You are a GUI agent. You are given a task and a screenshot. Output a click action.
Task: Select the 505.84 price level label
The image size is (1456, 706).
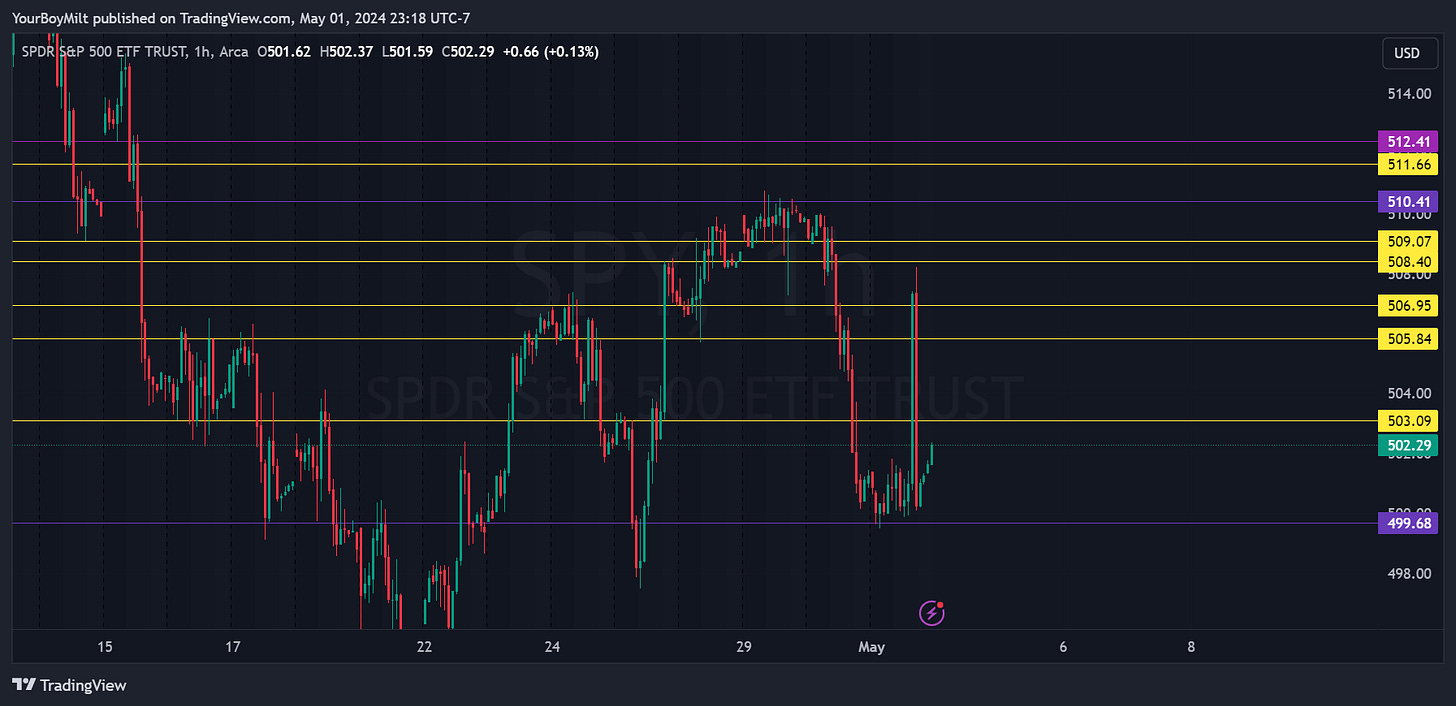1407,339
